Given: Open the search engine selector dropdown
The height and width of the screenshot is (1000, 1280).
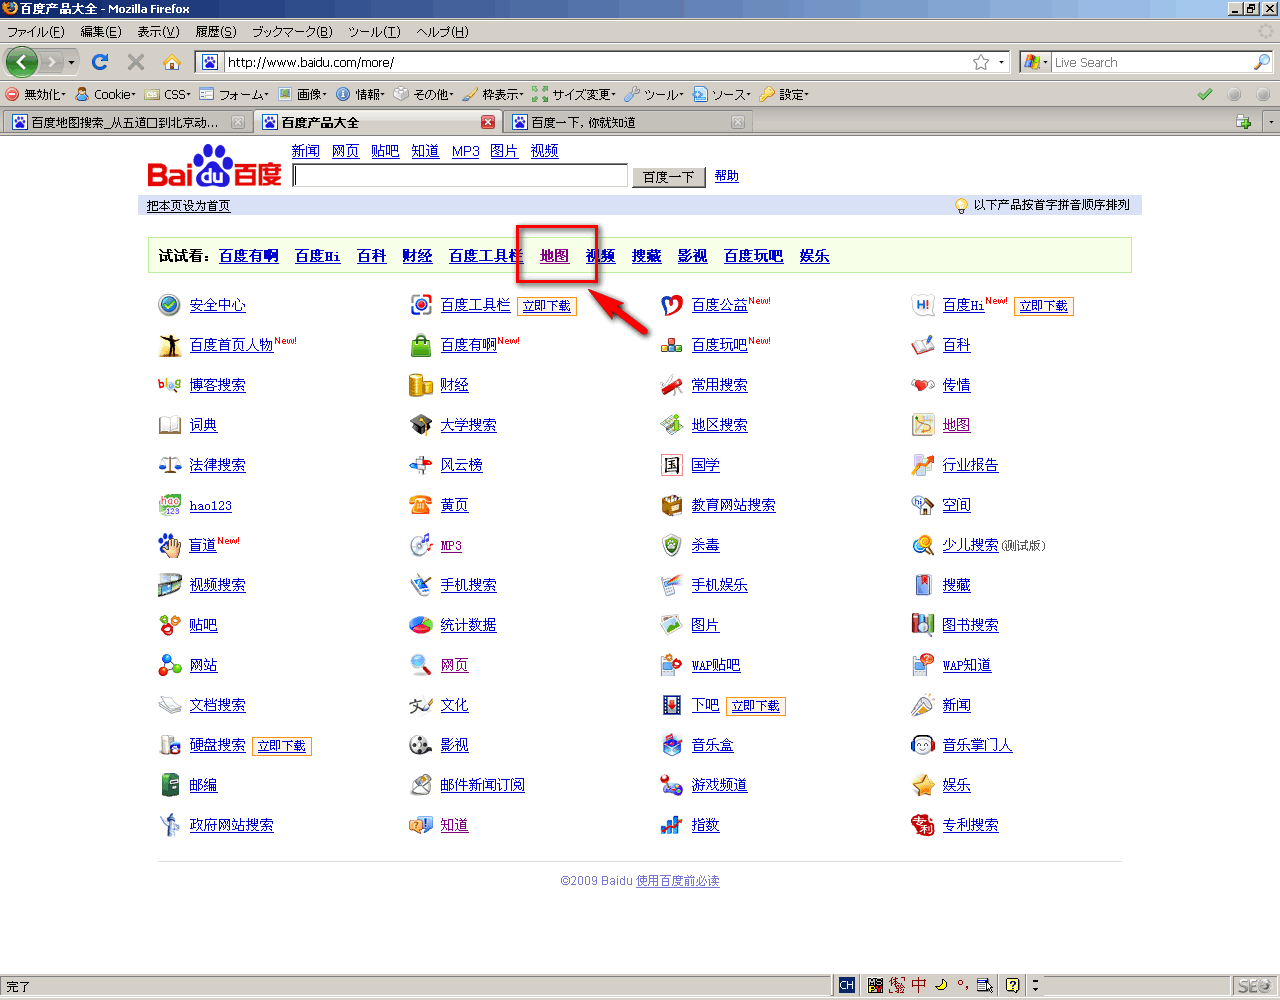Looking at the screenshot, I should tap(1036, 62).
